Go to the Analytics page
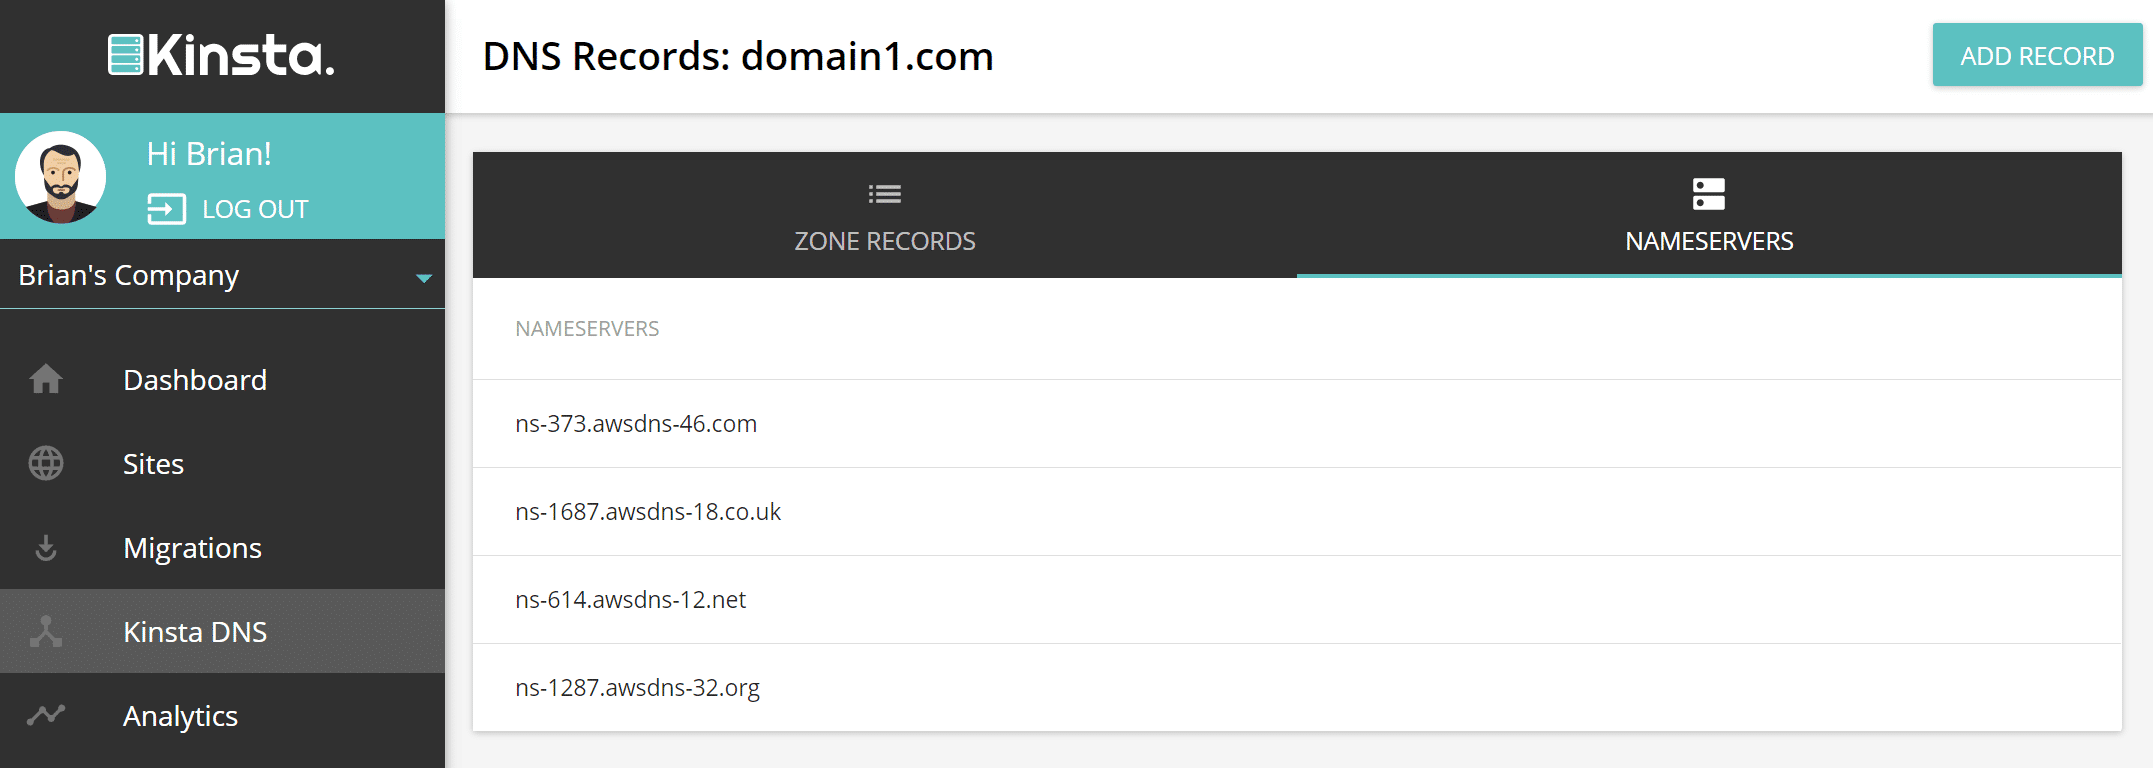Screen dimensions: 2153x768 click(222, 715)
